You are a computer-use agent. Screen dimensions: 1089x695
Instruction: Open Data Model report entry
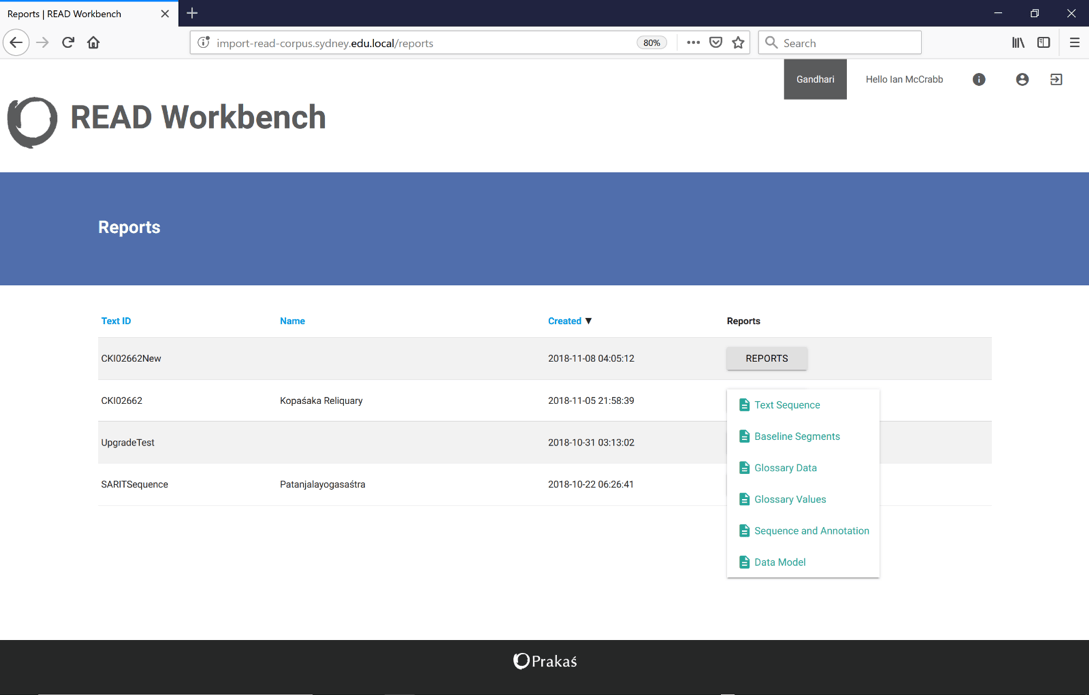pos(780,562)
